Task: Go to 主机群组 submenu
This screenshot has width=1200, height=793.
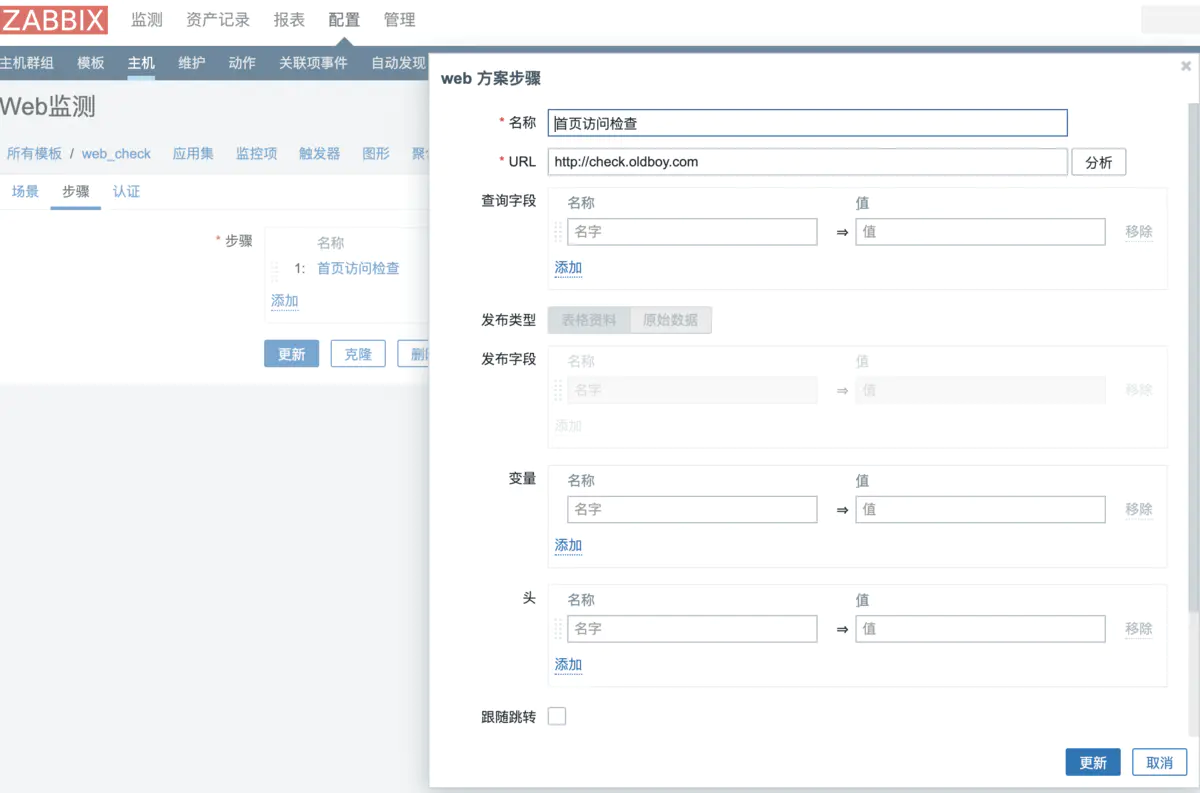Action: tap(27, 62)
